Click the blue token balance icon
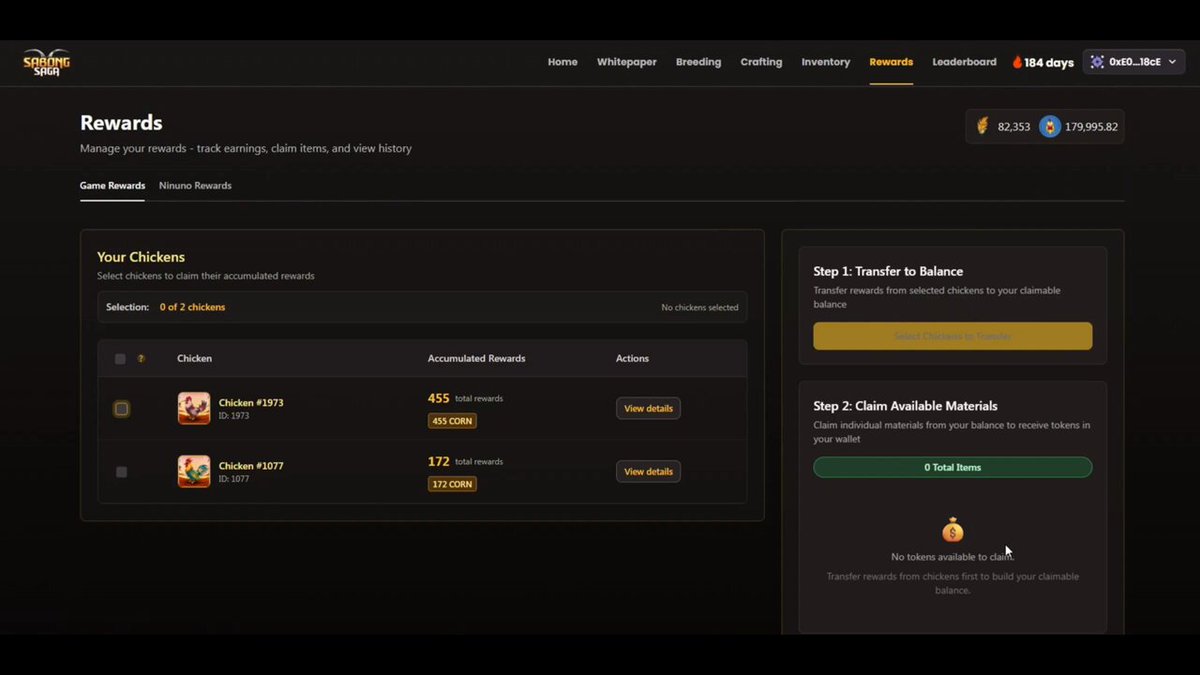This screenshot has width=1200, height=675. (x=1049, y=126)
